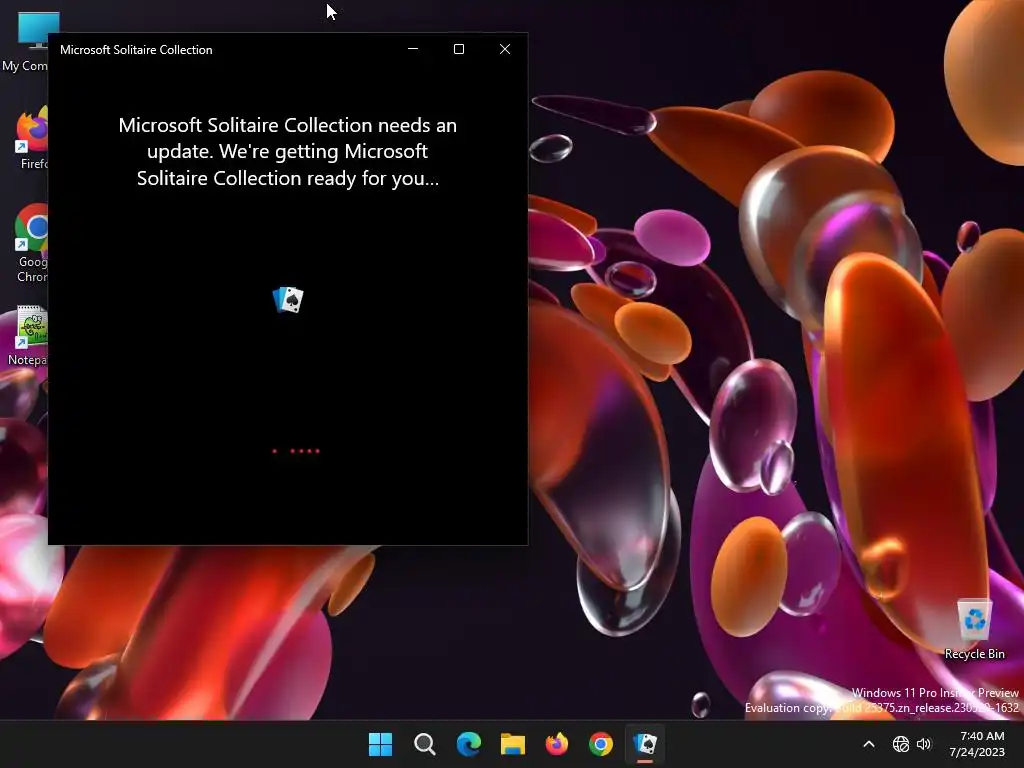Select the Solitaire Collection taskbar icon
The height and width of the screenshot is (768, 1024).
click(645, 744)
